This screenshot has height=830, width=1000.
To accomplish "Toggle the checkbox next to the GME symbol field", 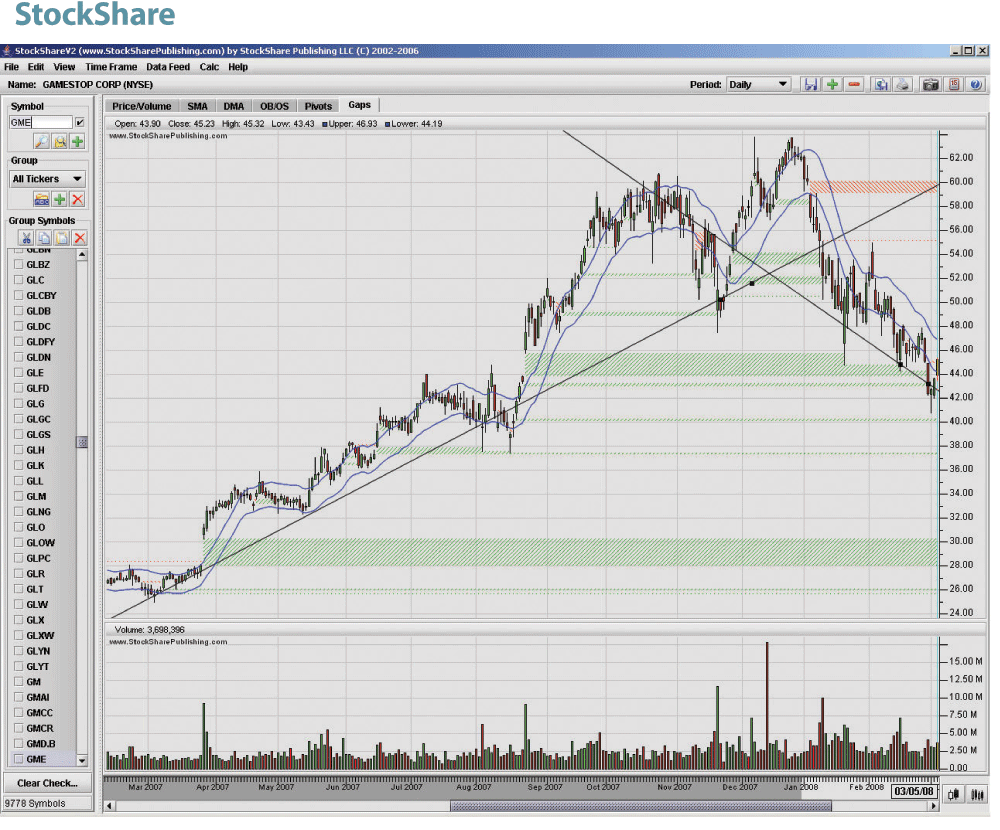I will click(80, 123).
